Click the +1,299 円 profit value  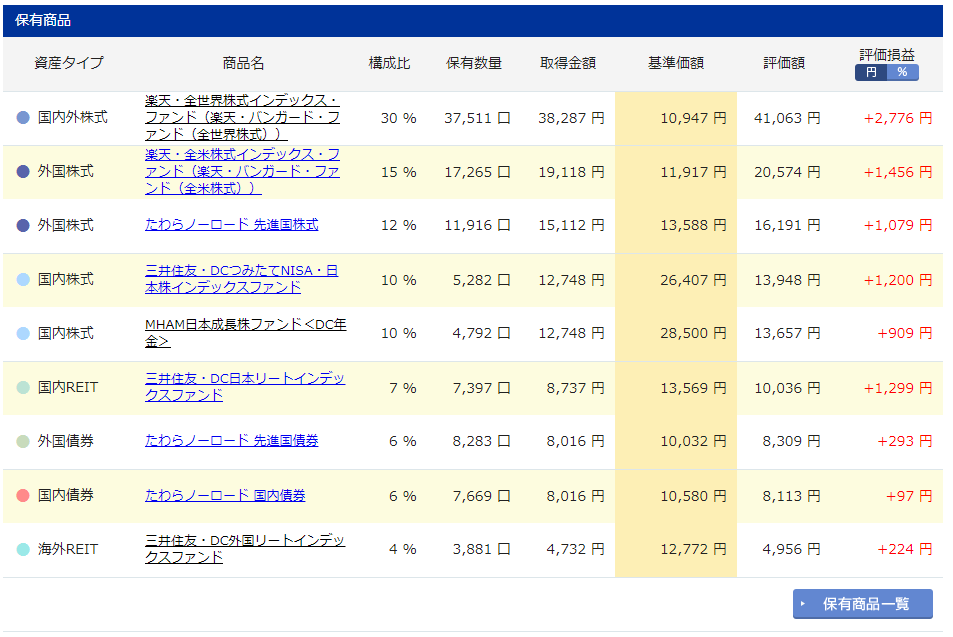(x=898, y=388)
